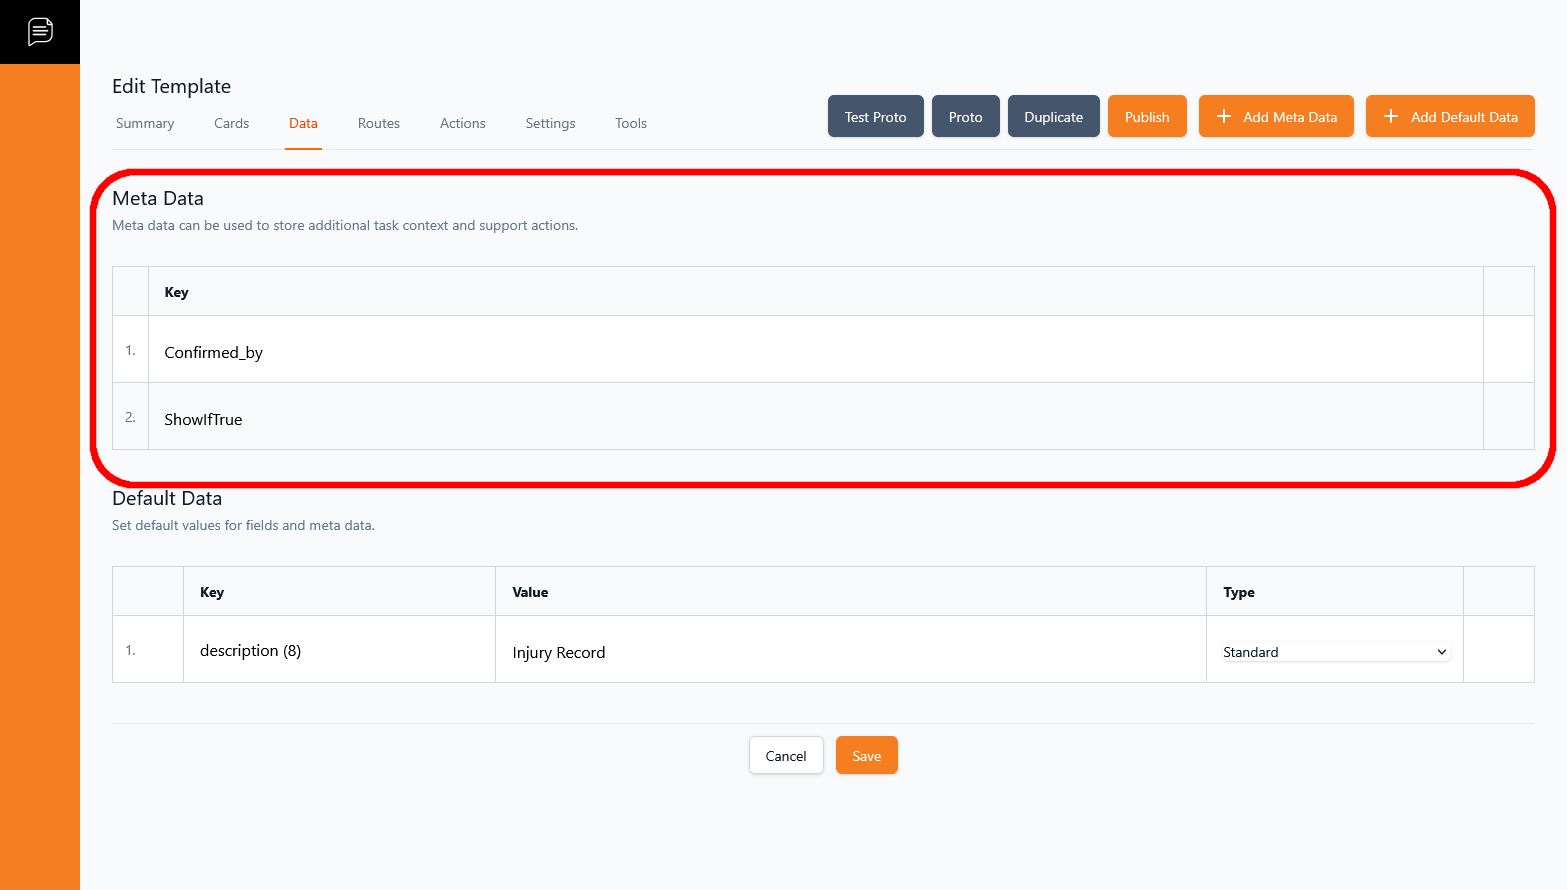The height and width of the screenshot is (890, 1567).
Task: Cancel editing the template
Action: 785,756
